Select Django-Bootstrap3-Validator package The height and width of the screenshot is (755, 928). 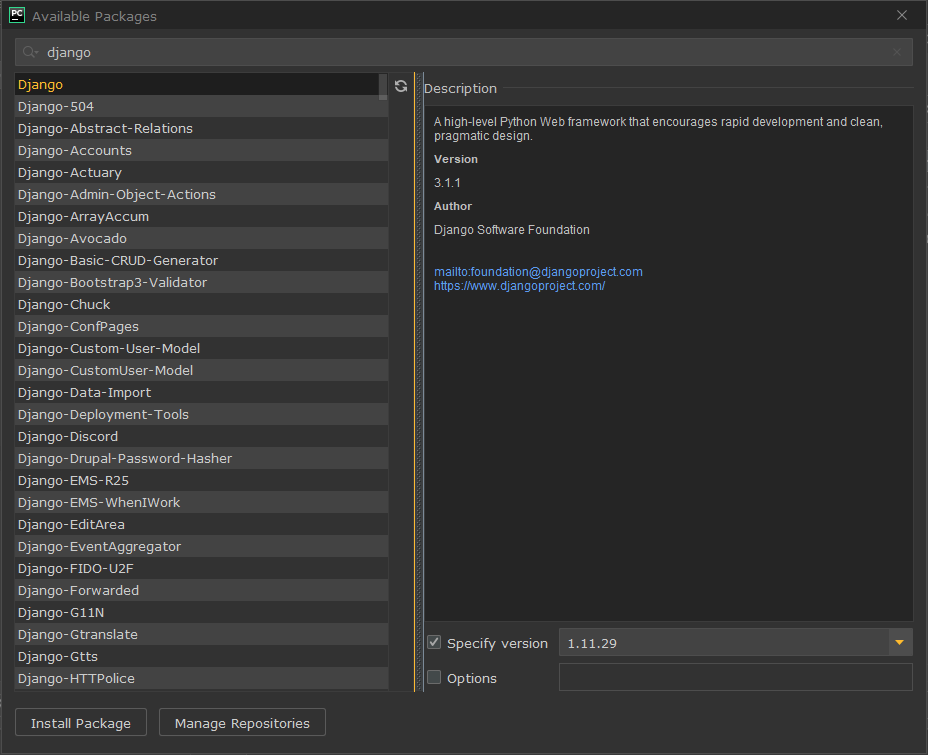(x=201, y=282)
